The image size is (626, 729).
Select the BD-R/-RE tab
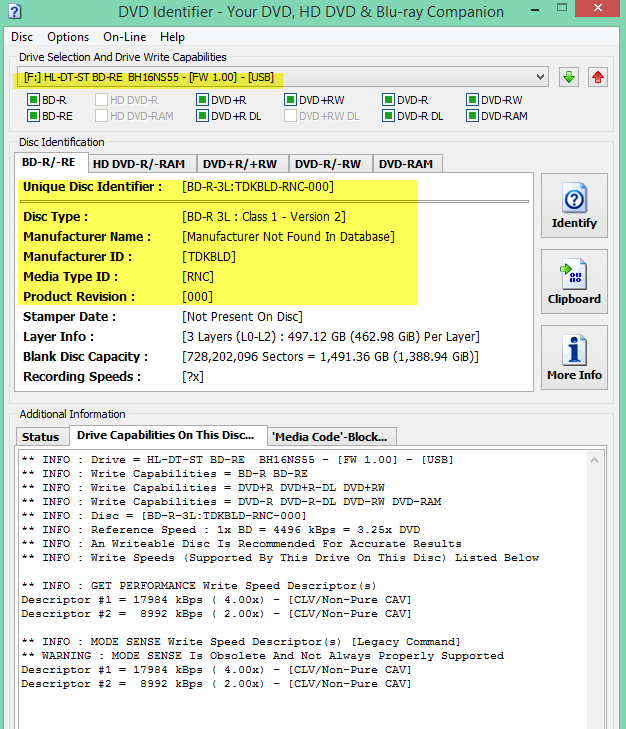click(49, 162)
